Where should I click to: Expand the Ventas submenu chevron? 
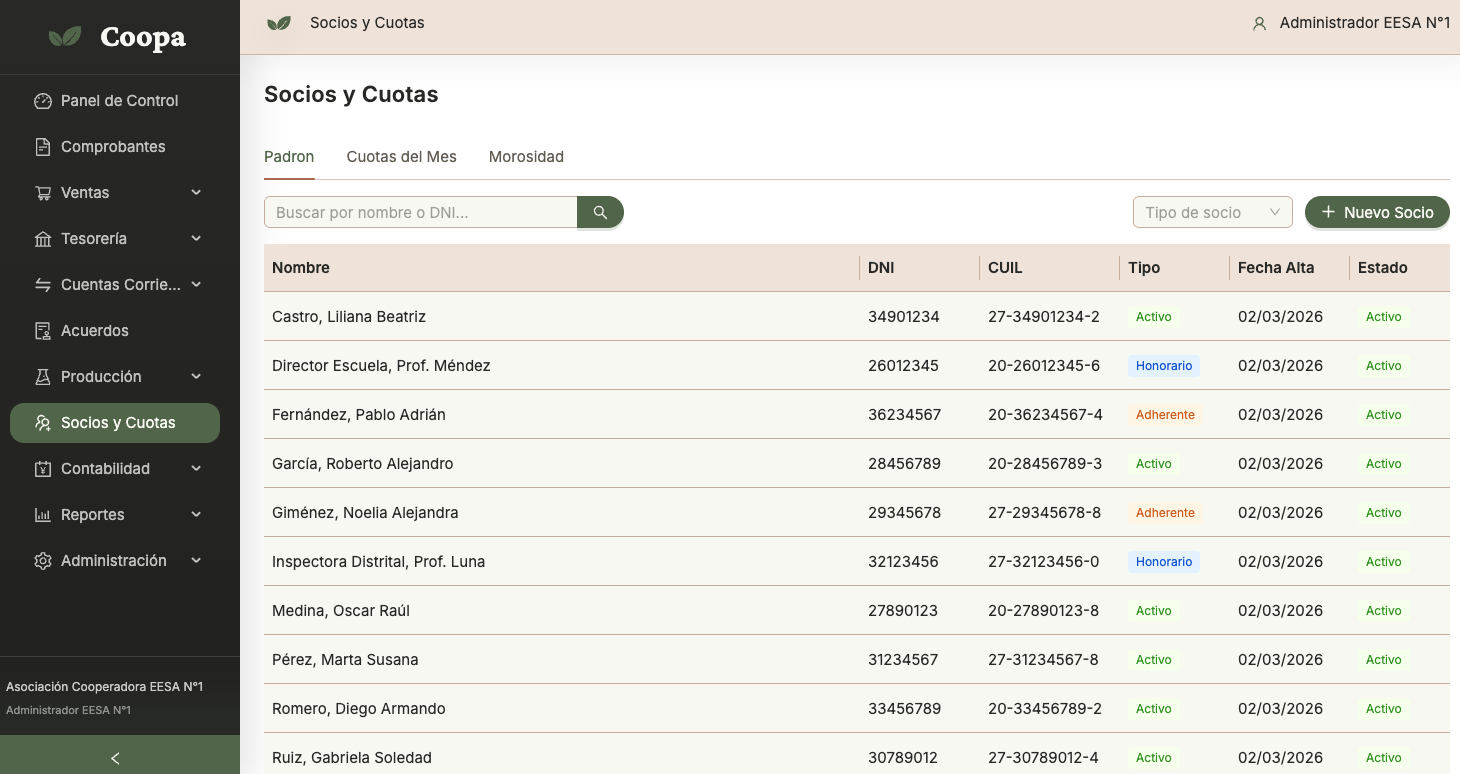click(x=196, y=193)
